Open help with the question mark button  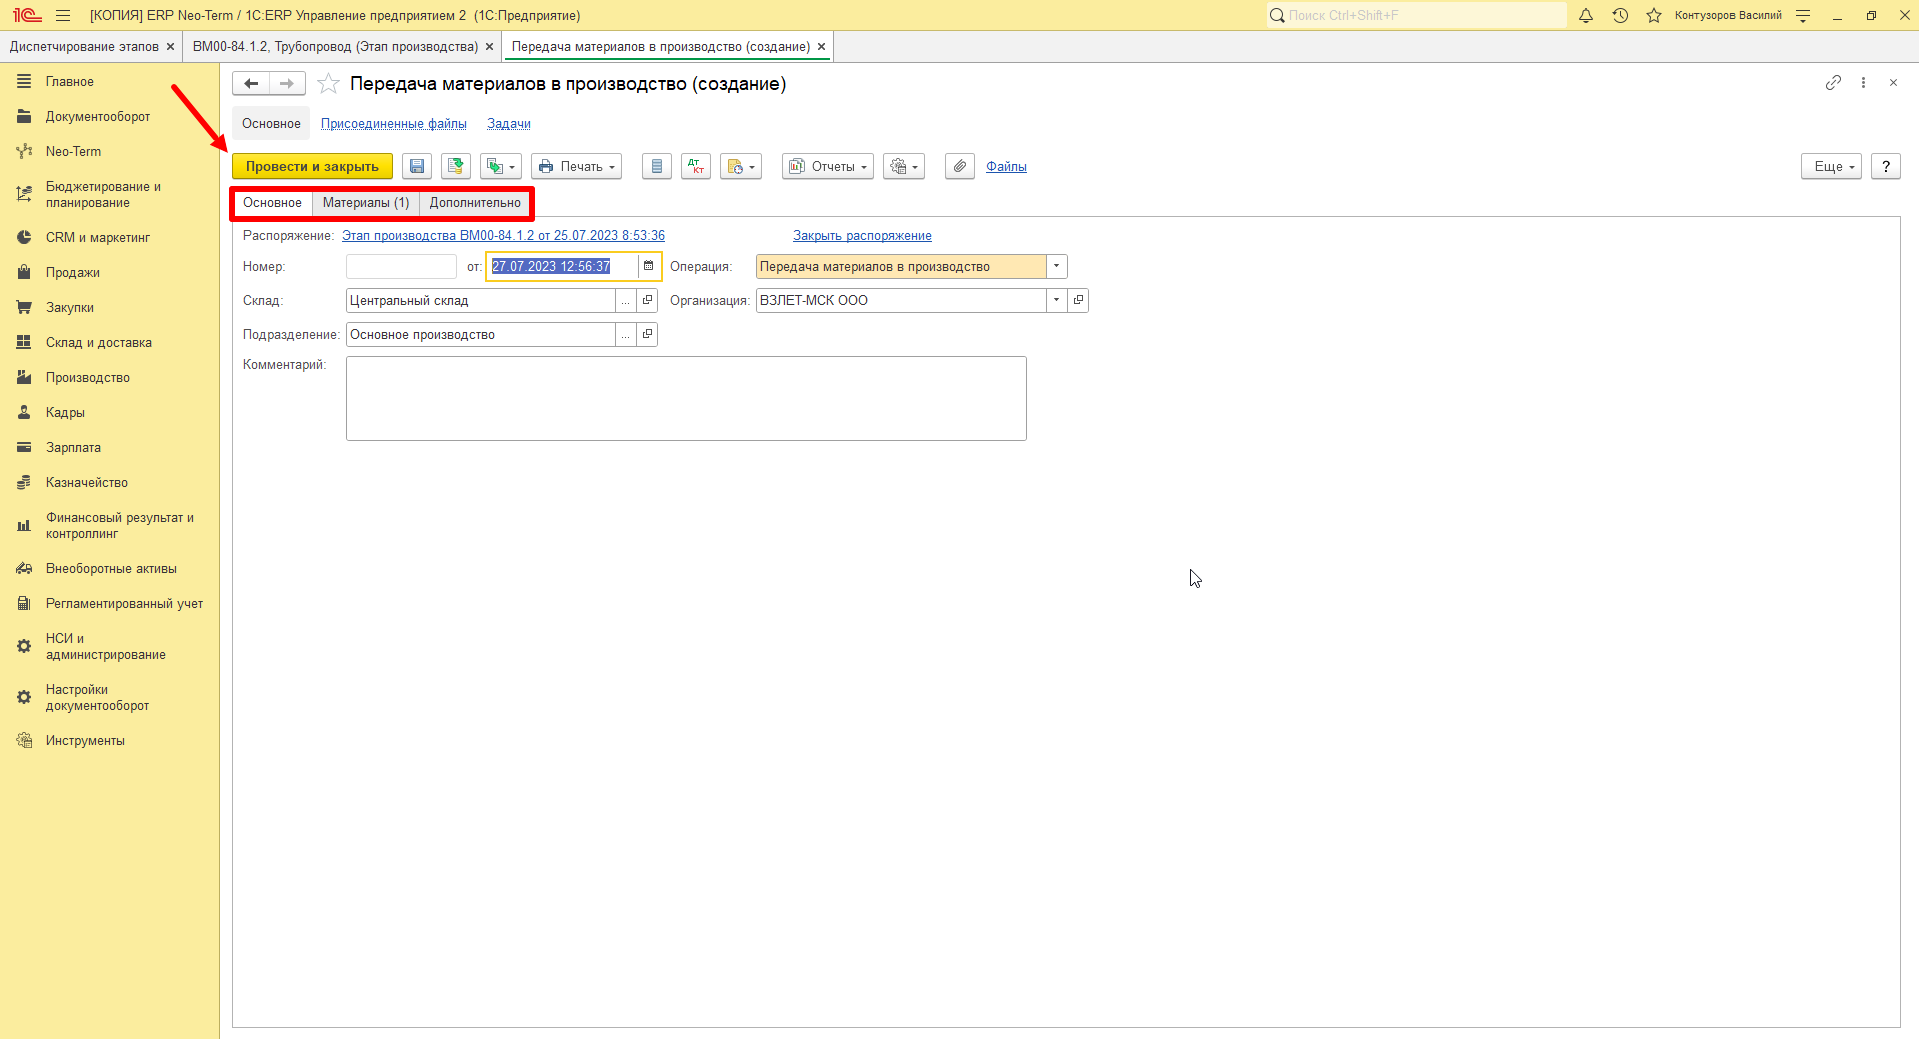point(1886,166)
